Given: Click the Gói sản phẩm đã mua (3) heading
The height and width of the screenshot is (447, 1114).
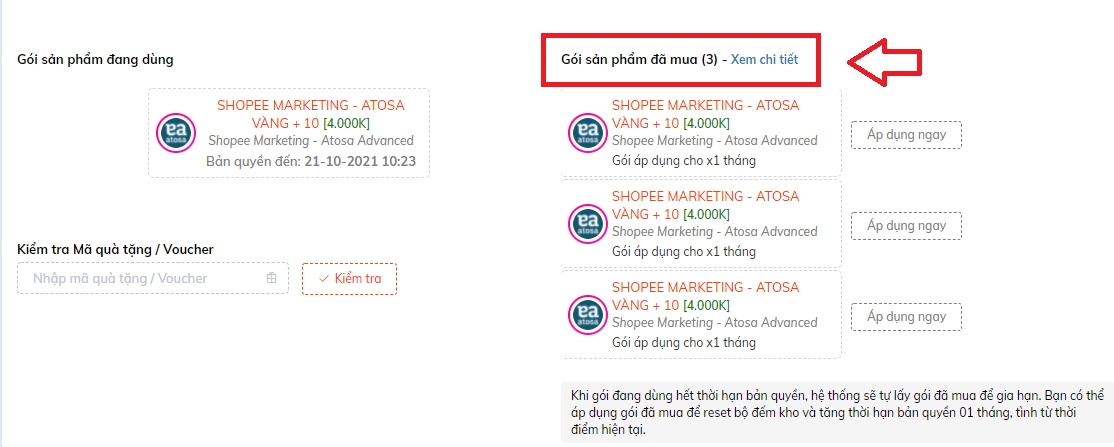Looking at the screenshot, I should pyautogui.click(x=640, y=59).
